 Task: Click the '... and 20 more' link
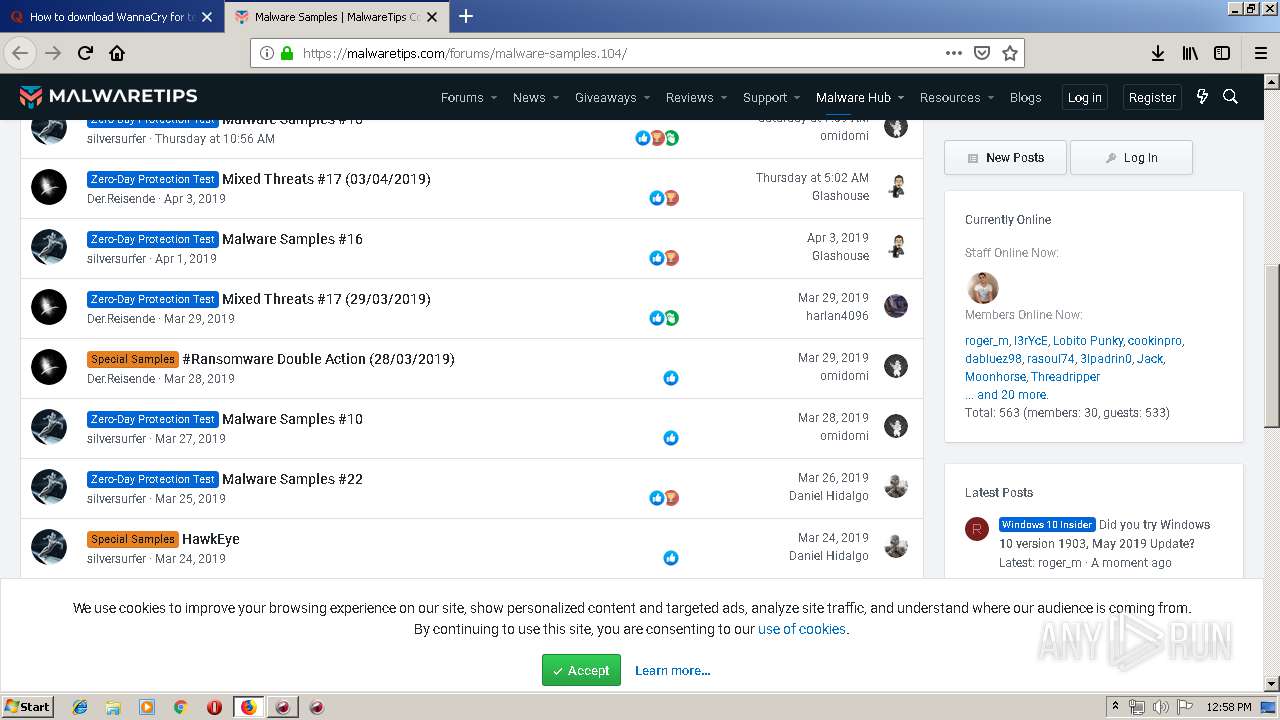(1006, 395)
